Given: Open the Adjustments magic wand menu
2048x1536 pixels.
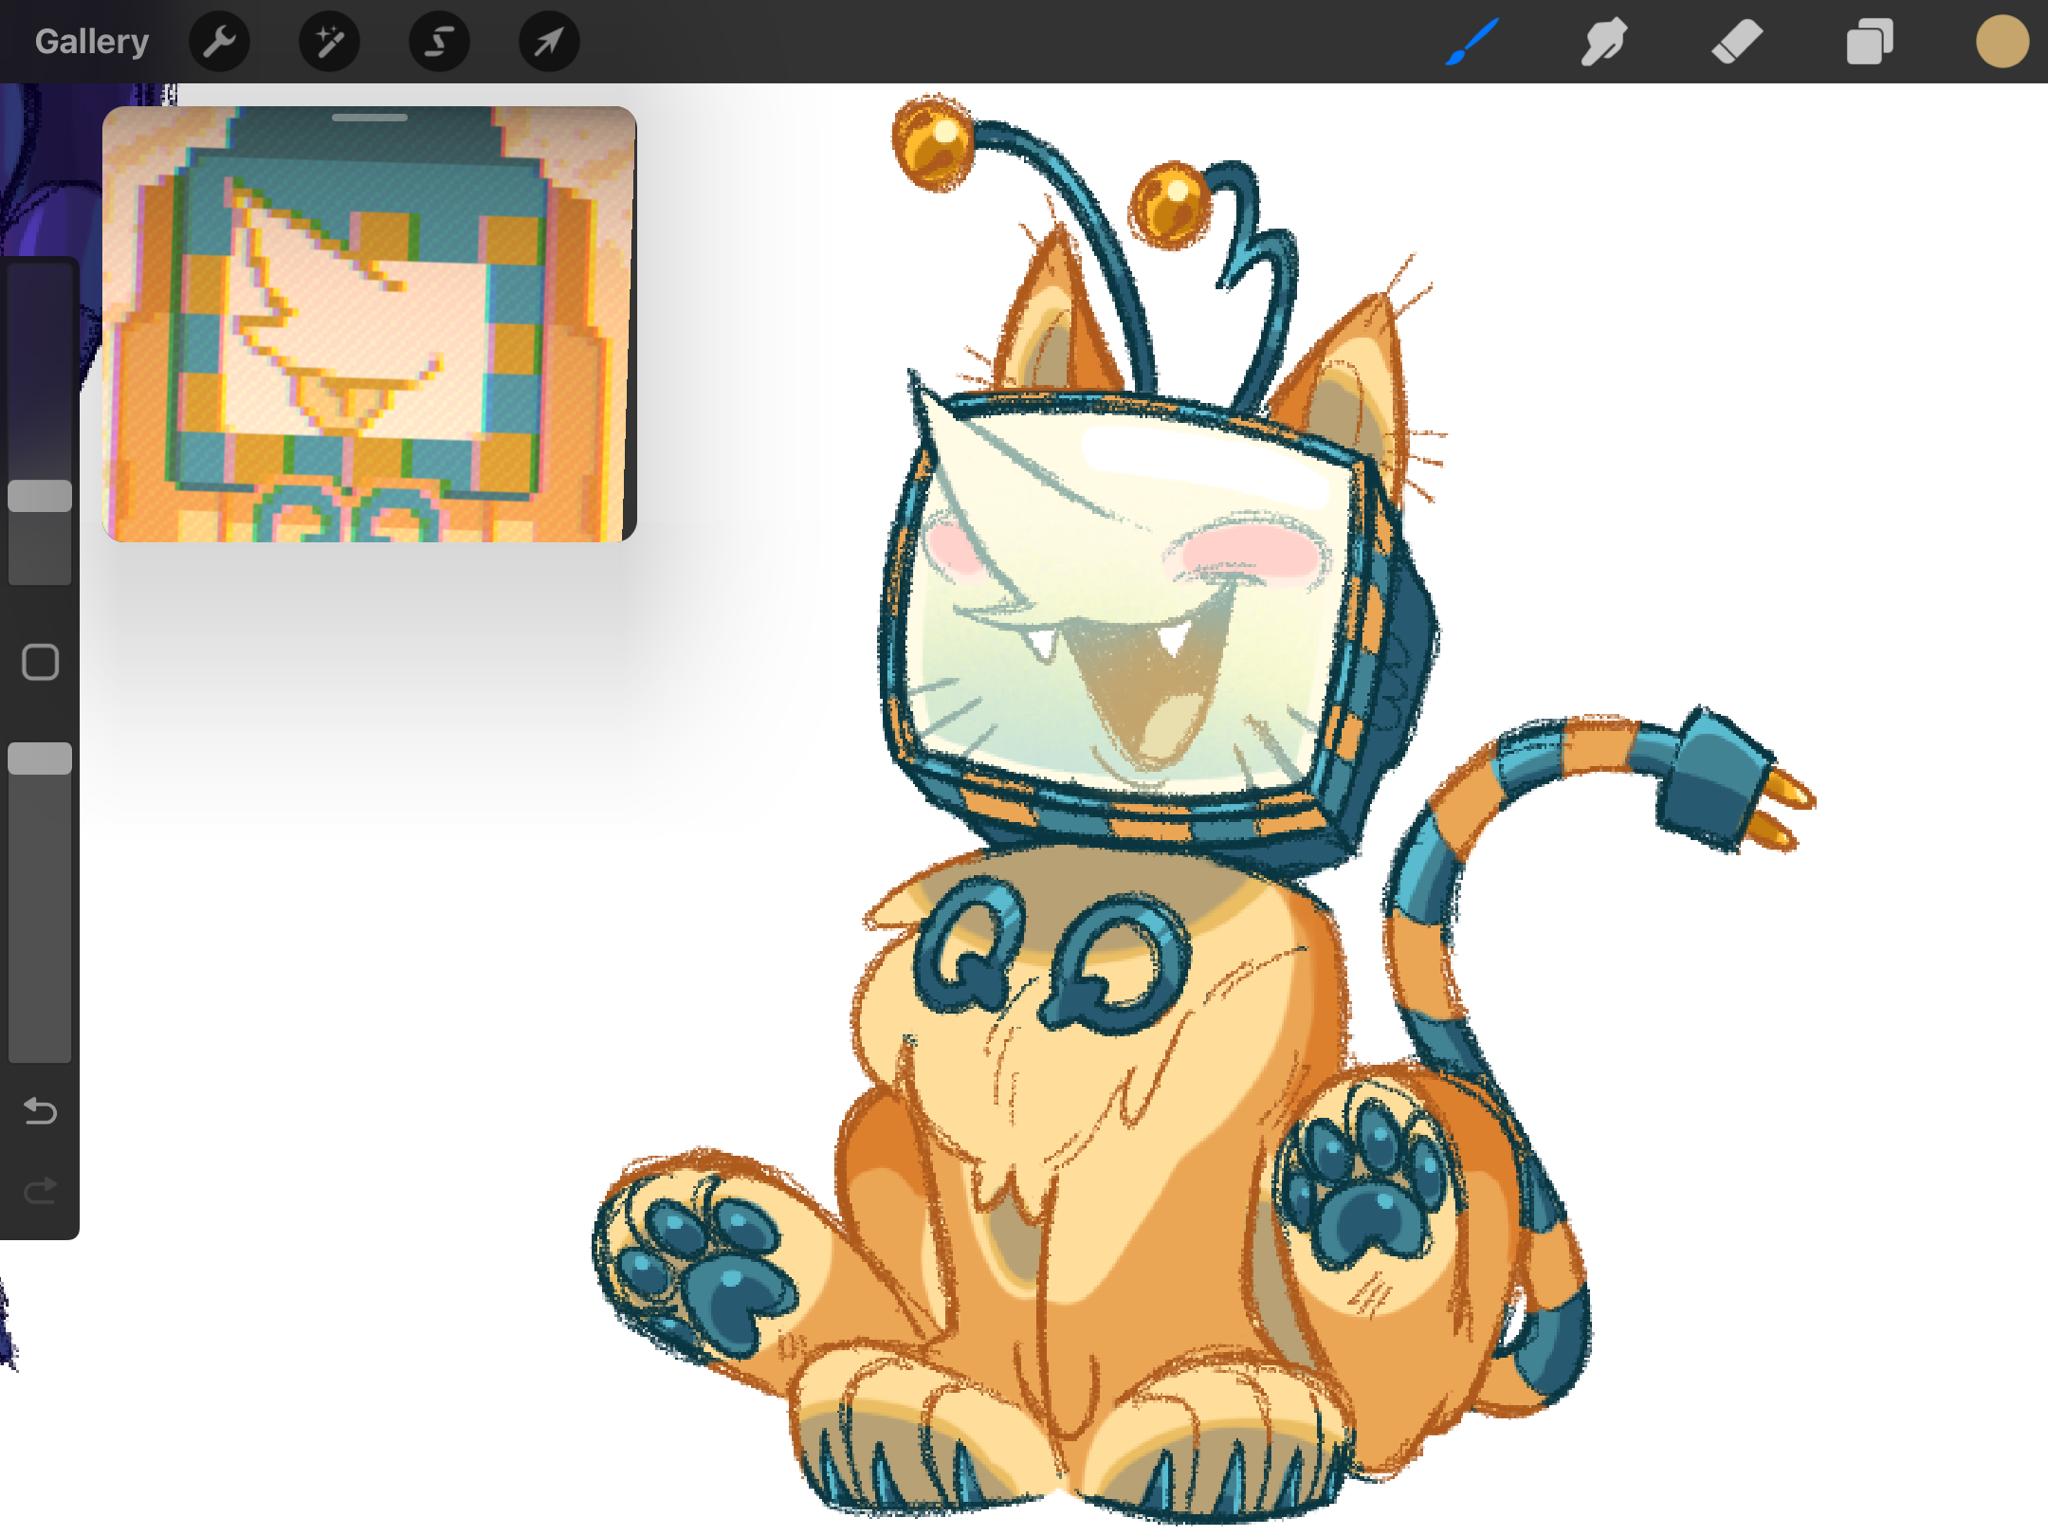Looking at the screenshot, I should coord(329,42).
